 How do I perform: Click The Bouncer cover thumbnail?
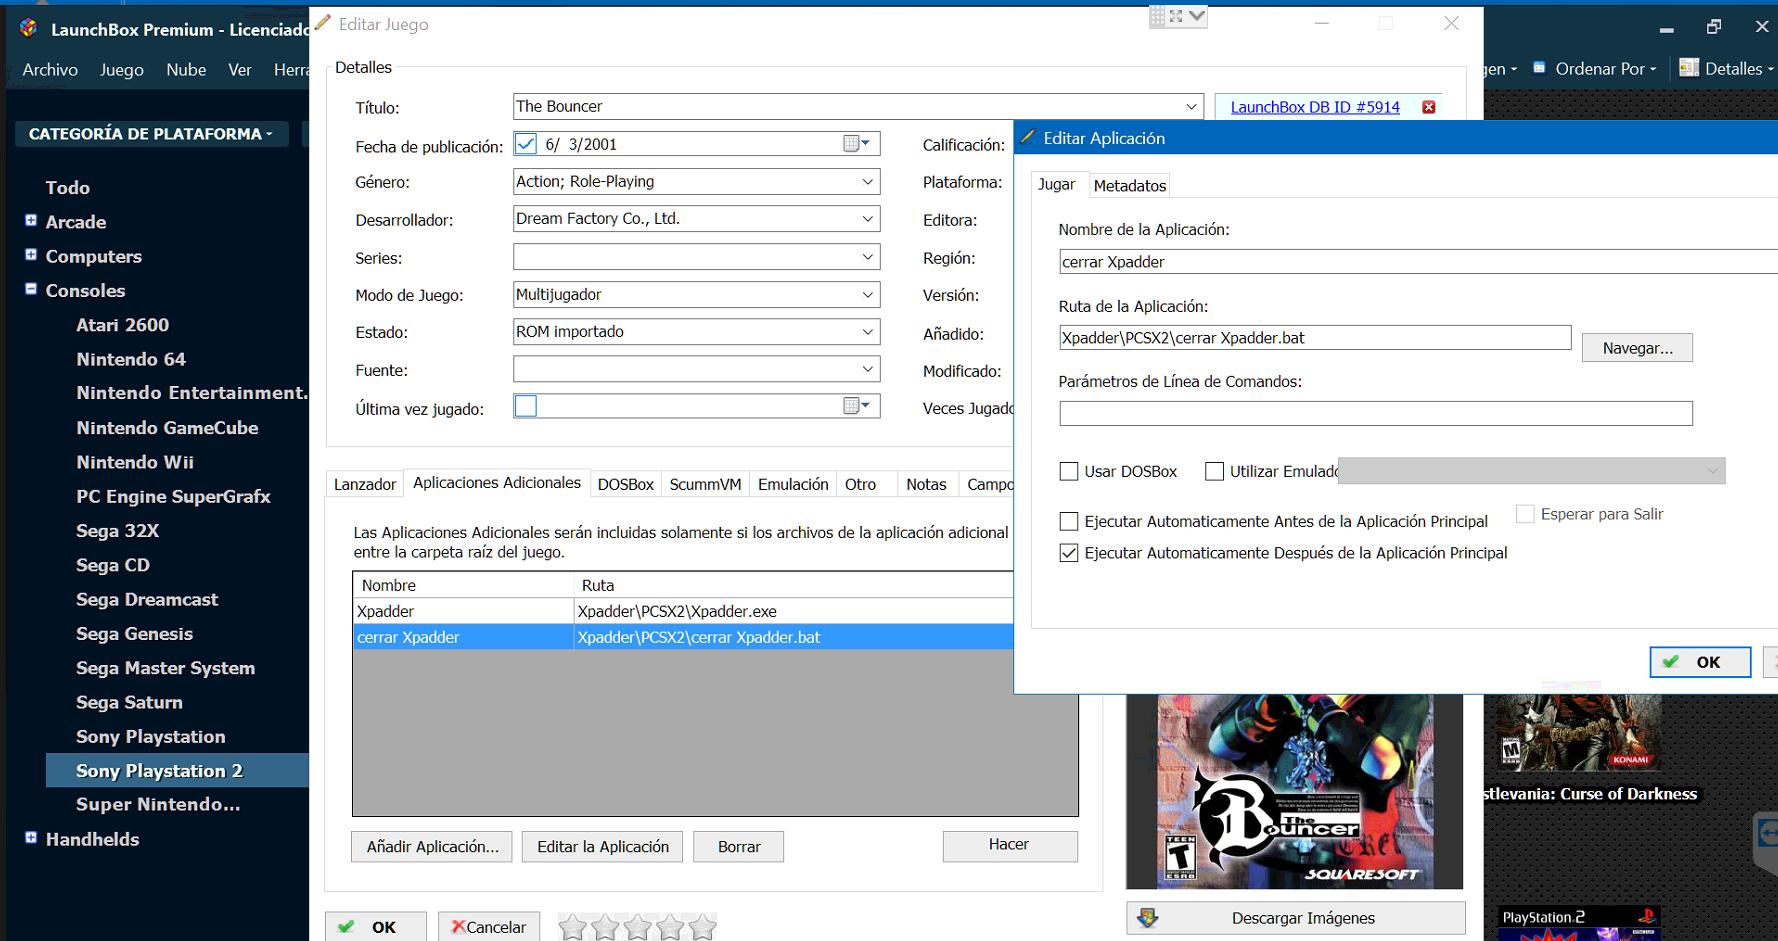(x=1294, y=791)
